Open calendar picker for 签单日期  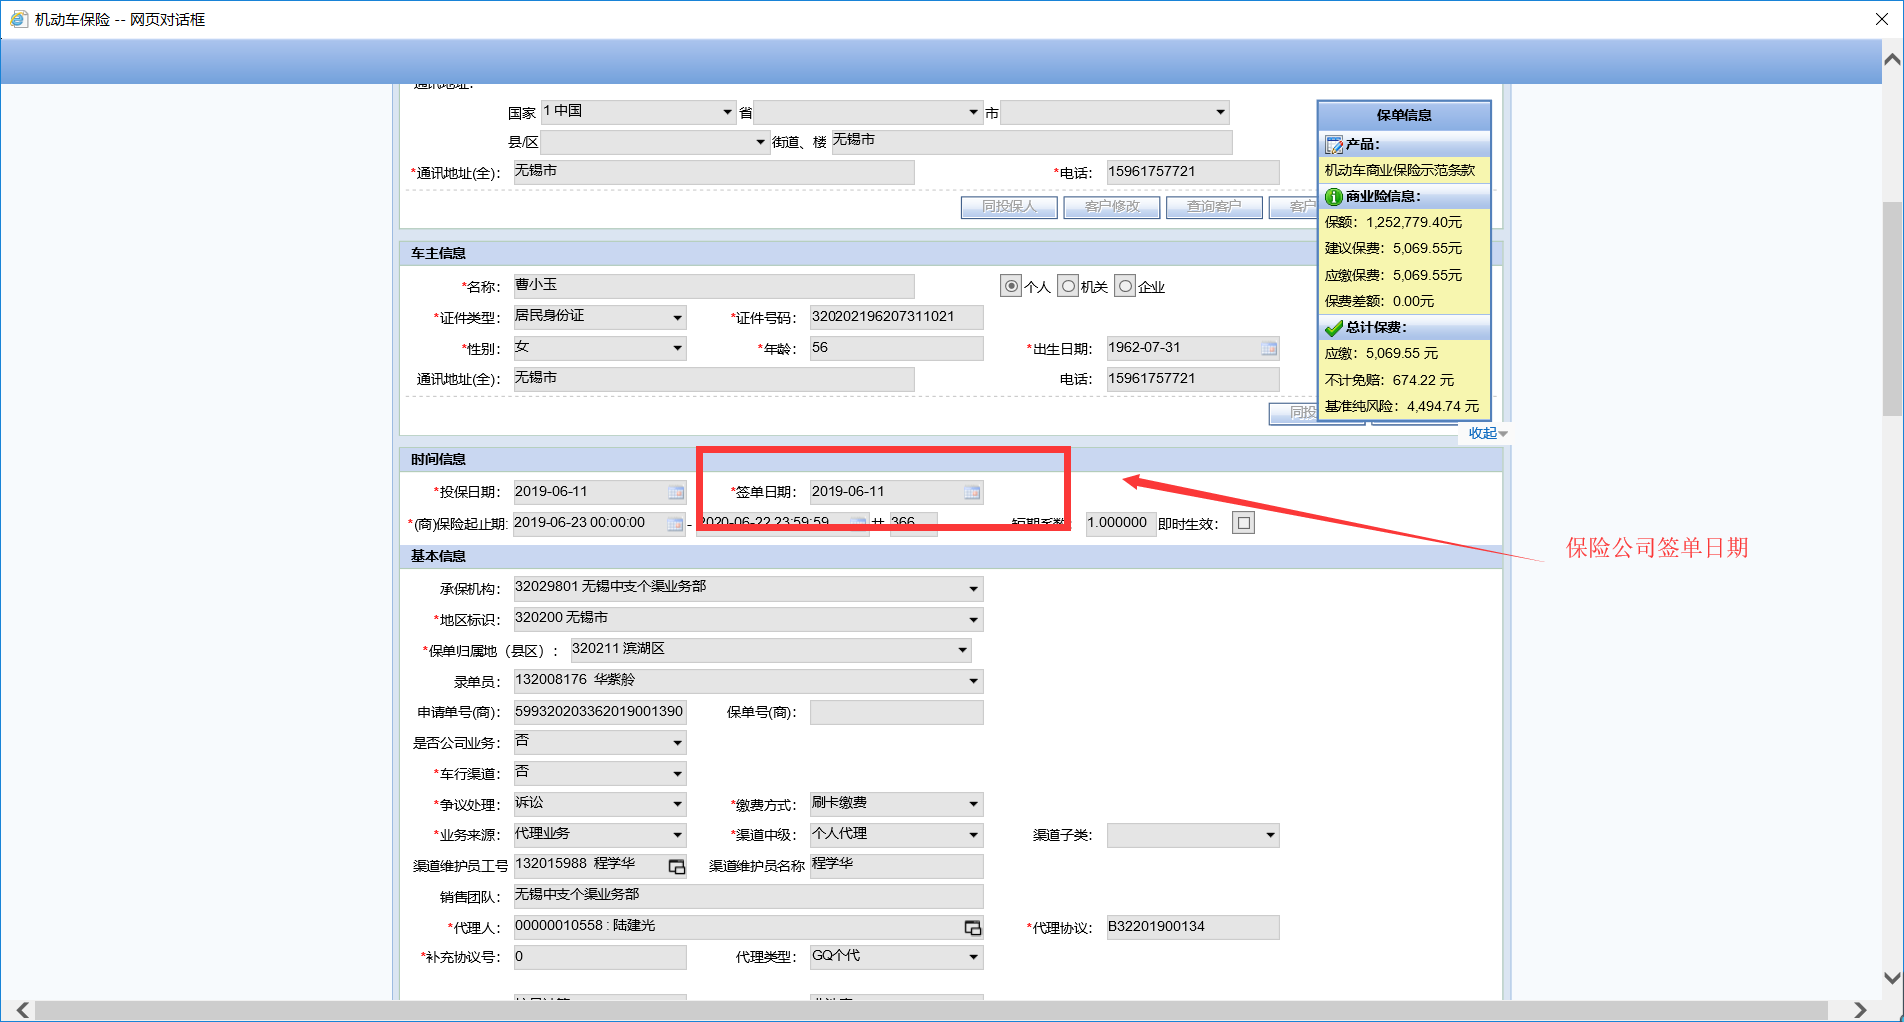(971, 492)
